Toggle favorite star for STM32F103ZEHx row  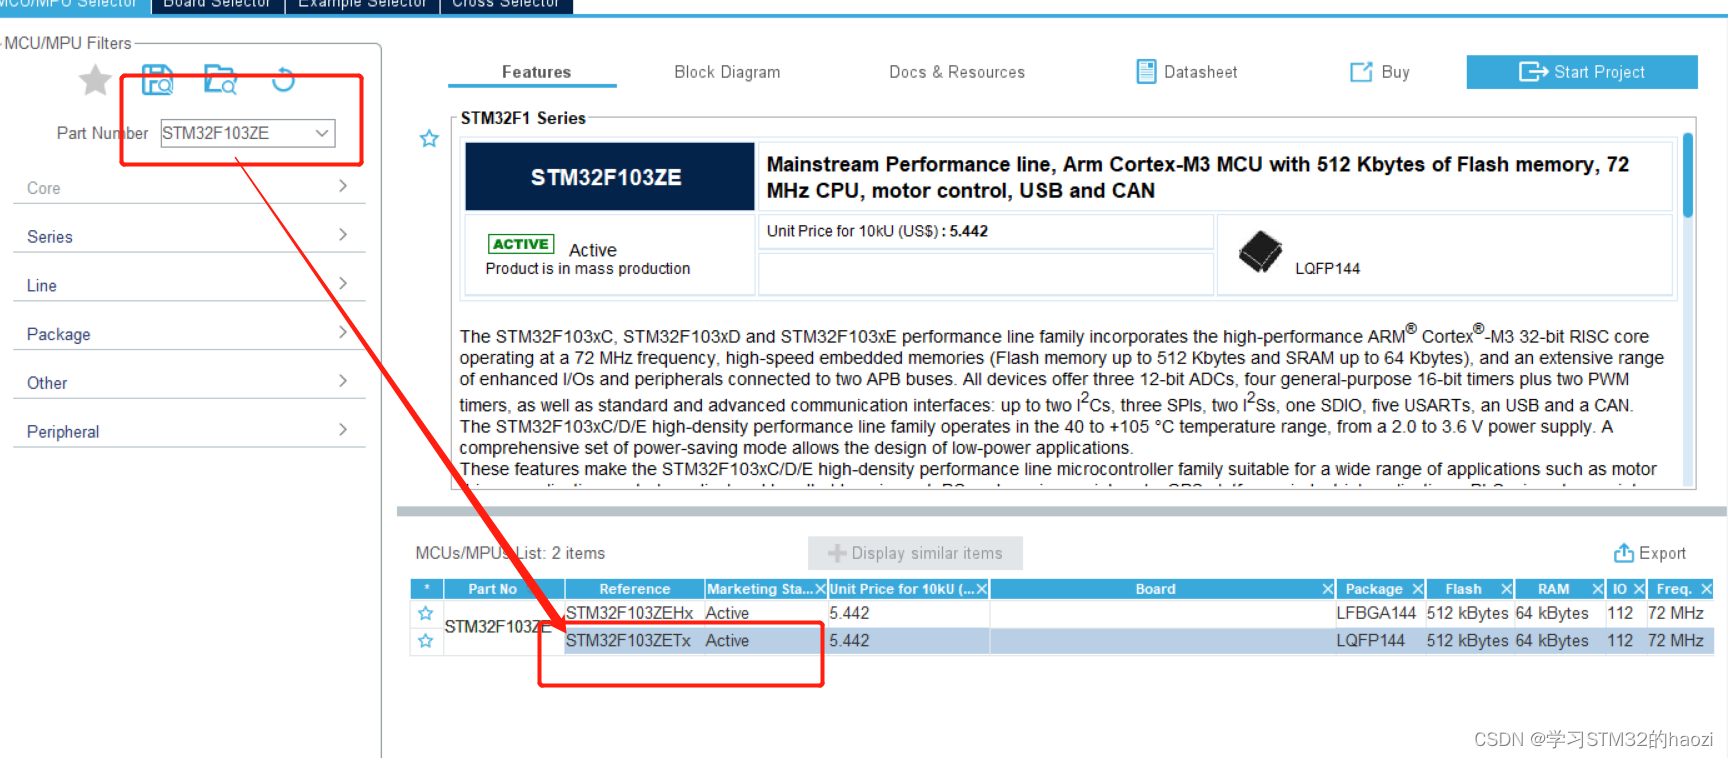[426, 613]
